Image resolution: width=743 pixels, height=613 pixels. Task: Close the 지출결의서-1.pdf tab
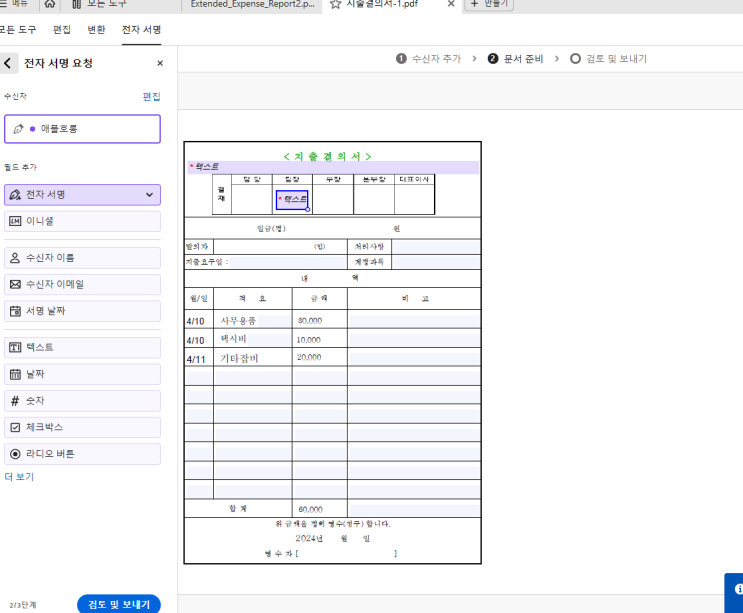point(451,4)
